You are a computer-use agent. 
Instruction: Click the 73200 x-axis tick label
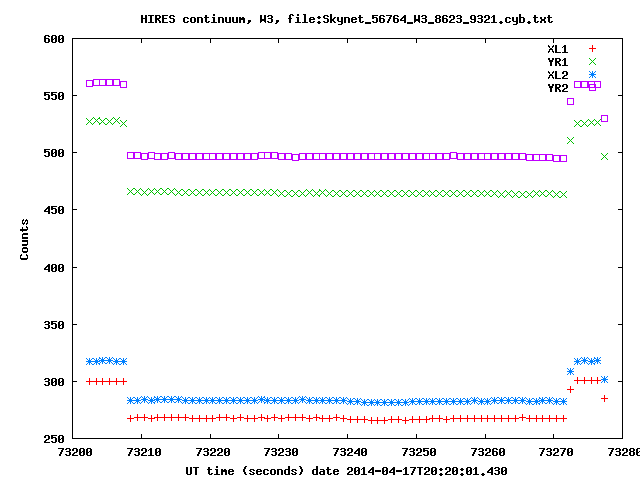[x=76, y=452]
